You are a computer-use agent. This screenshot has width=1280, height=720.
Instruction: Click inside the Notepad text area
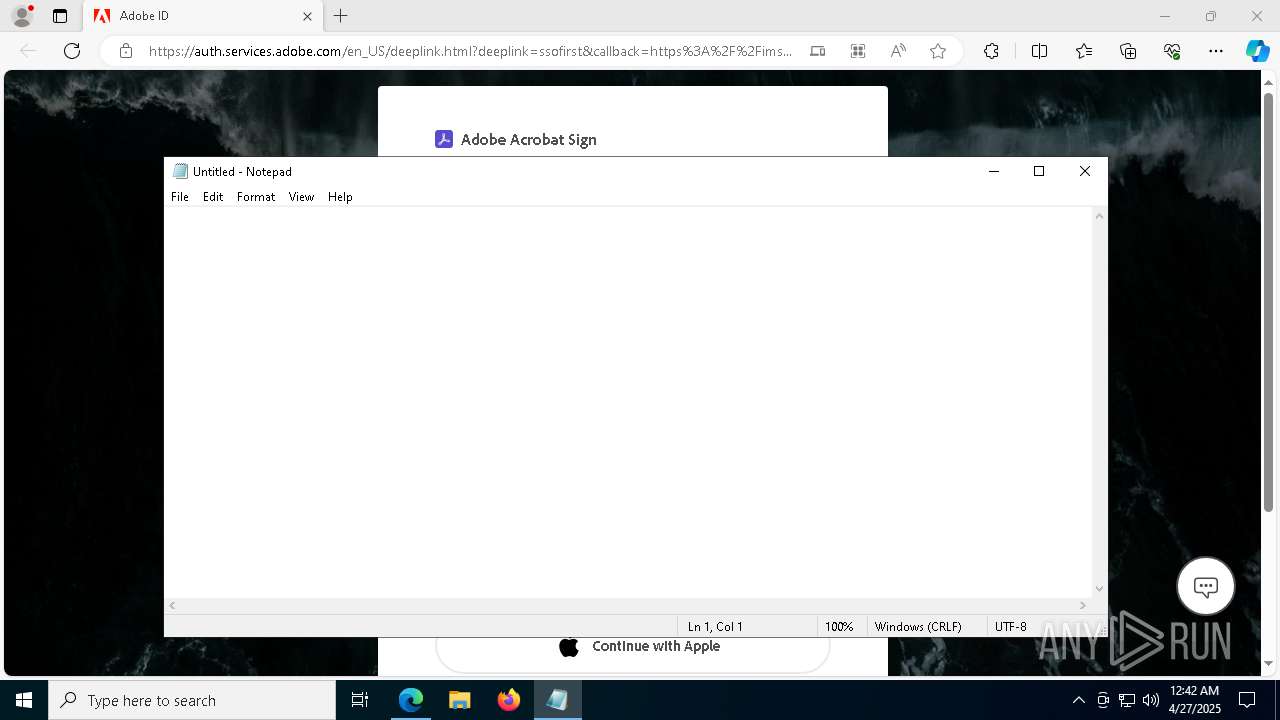[628, 402]
